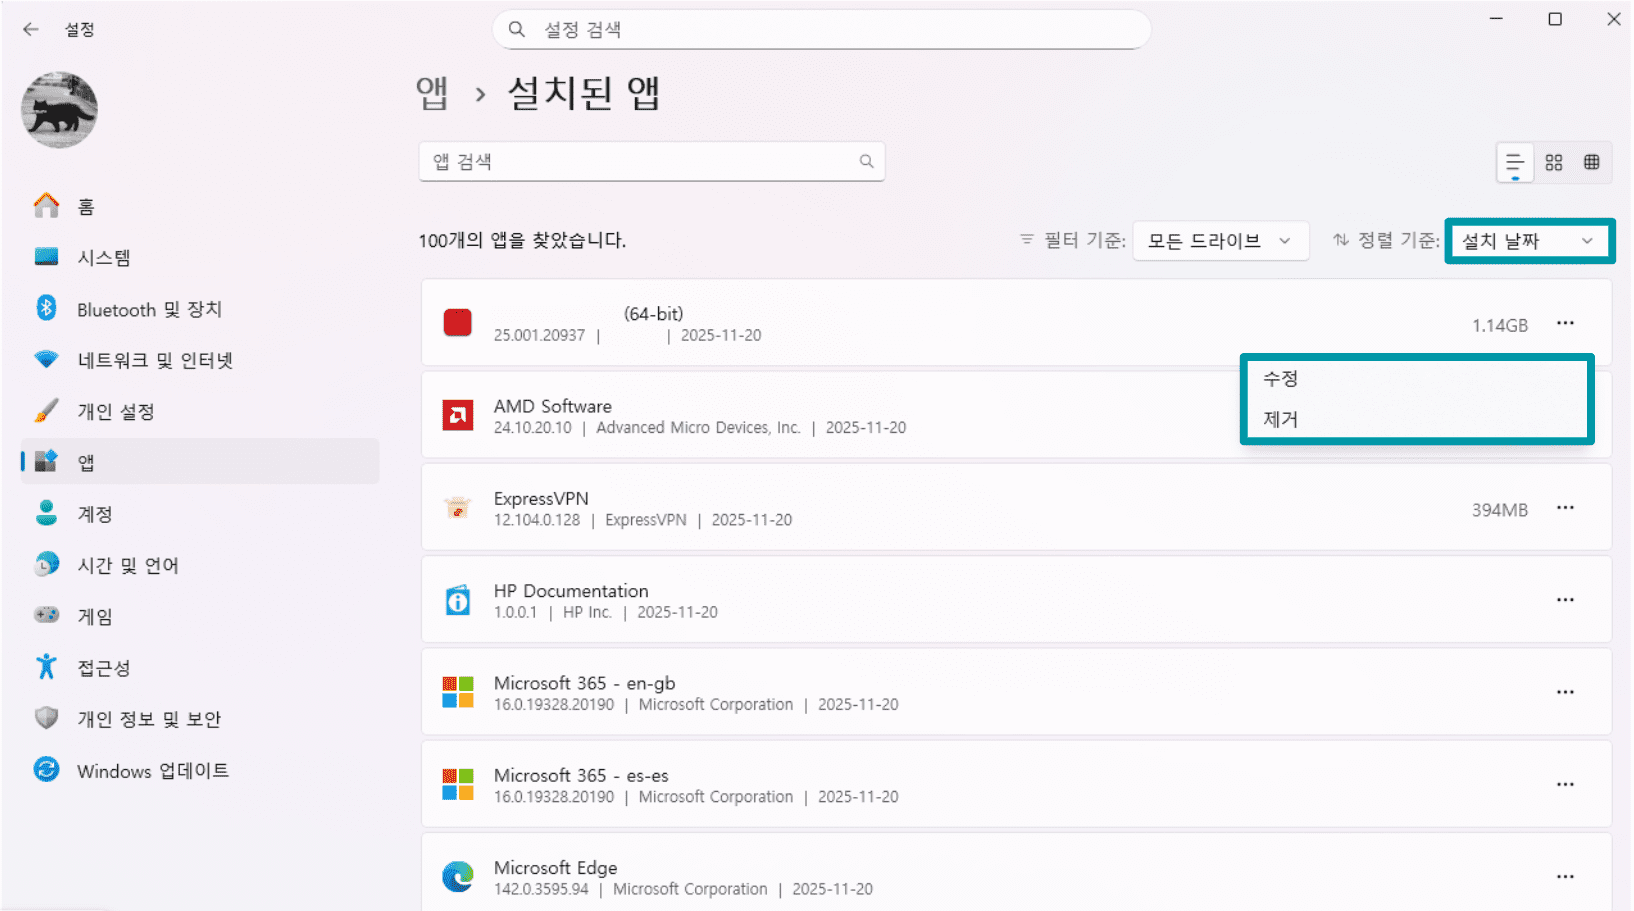Click the search icon in app search box
This screenshot has width=1634, height=911.
pos(866,161)
